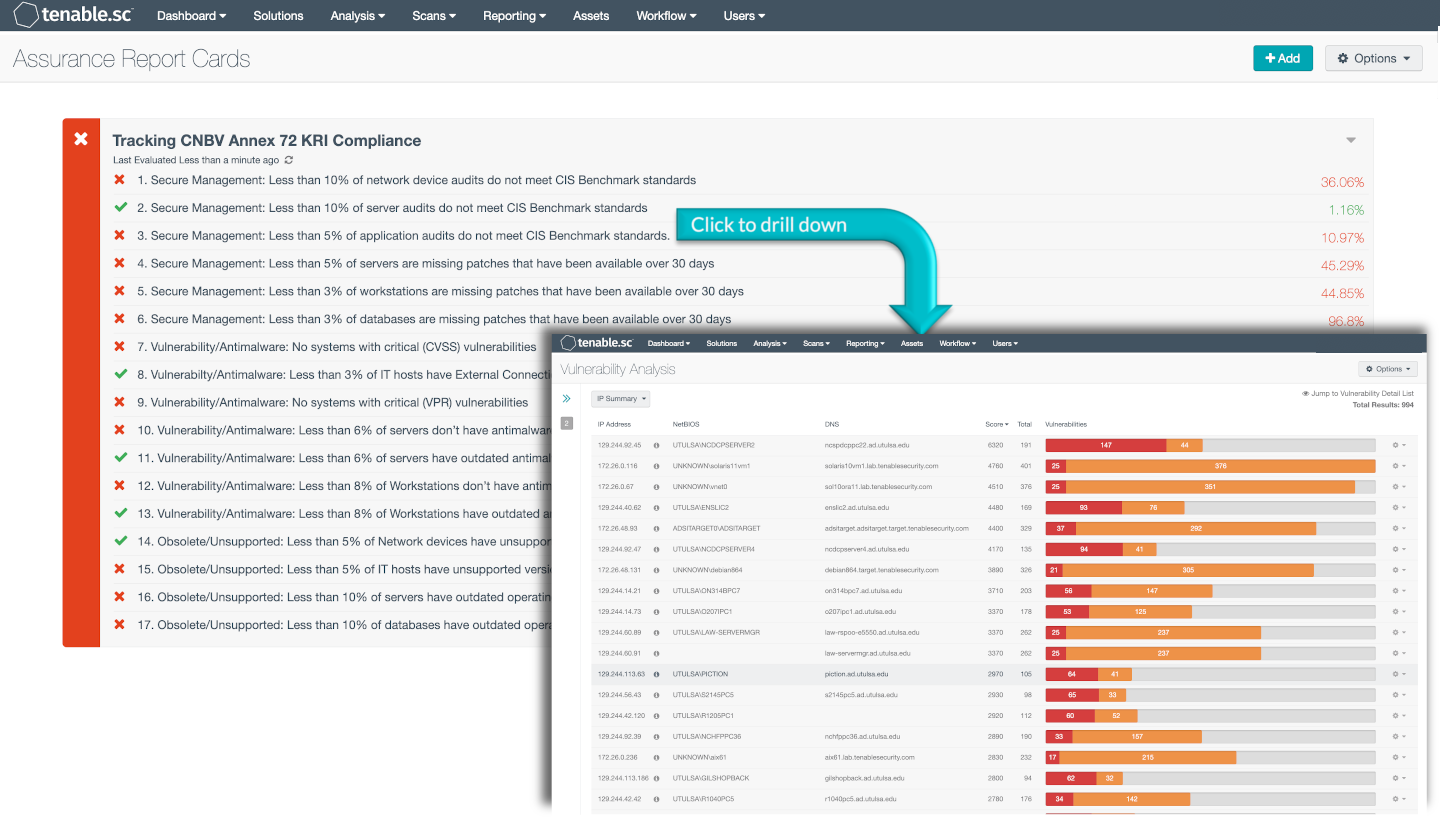Click the info icon beside IP 172.26.0.116
This screenshot has height=820, width=1440.
click(x=657, y=465)
